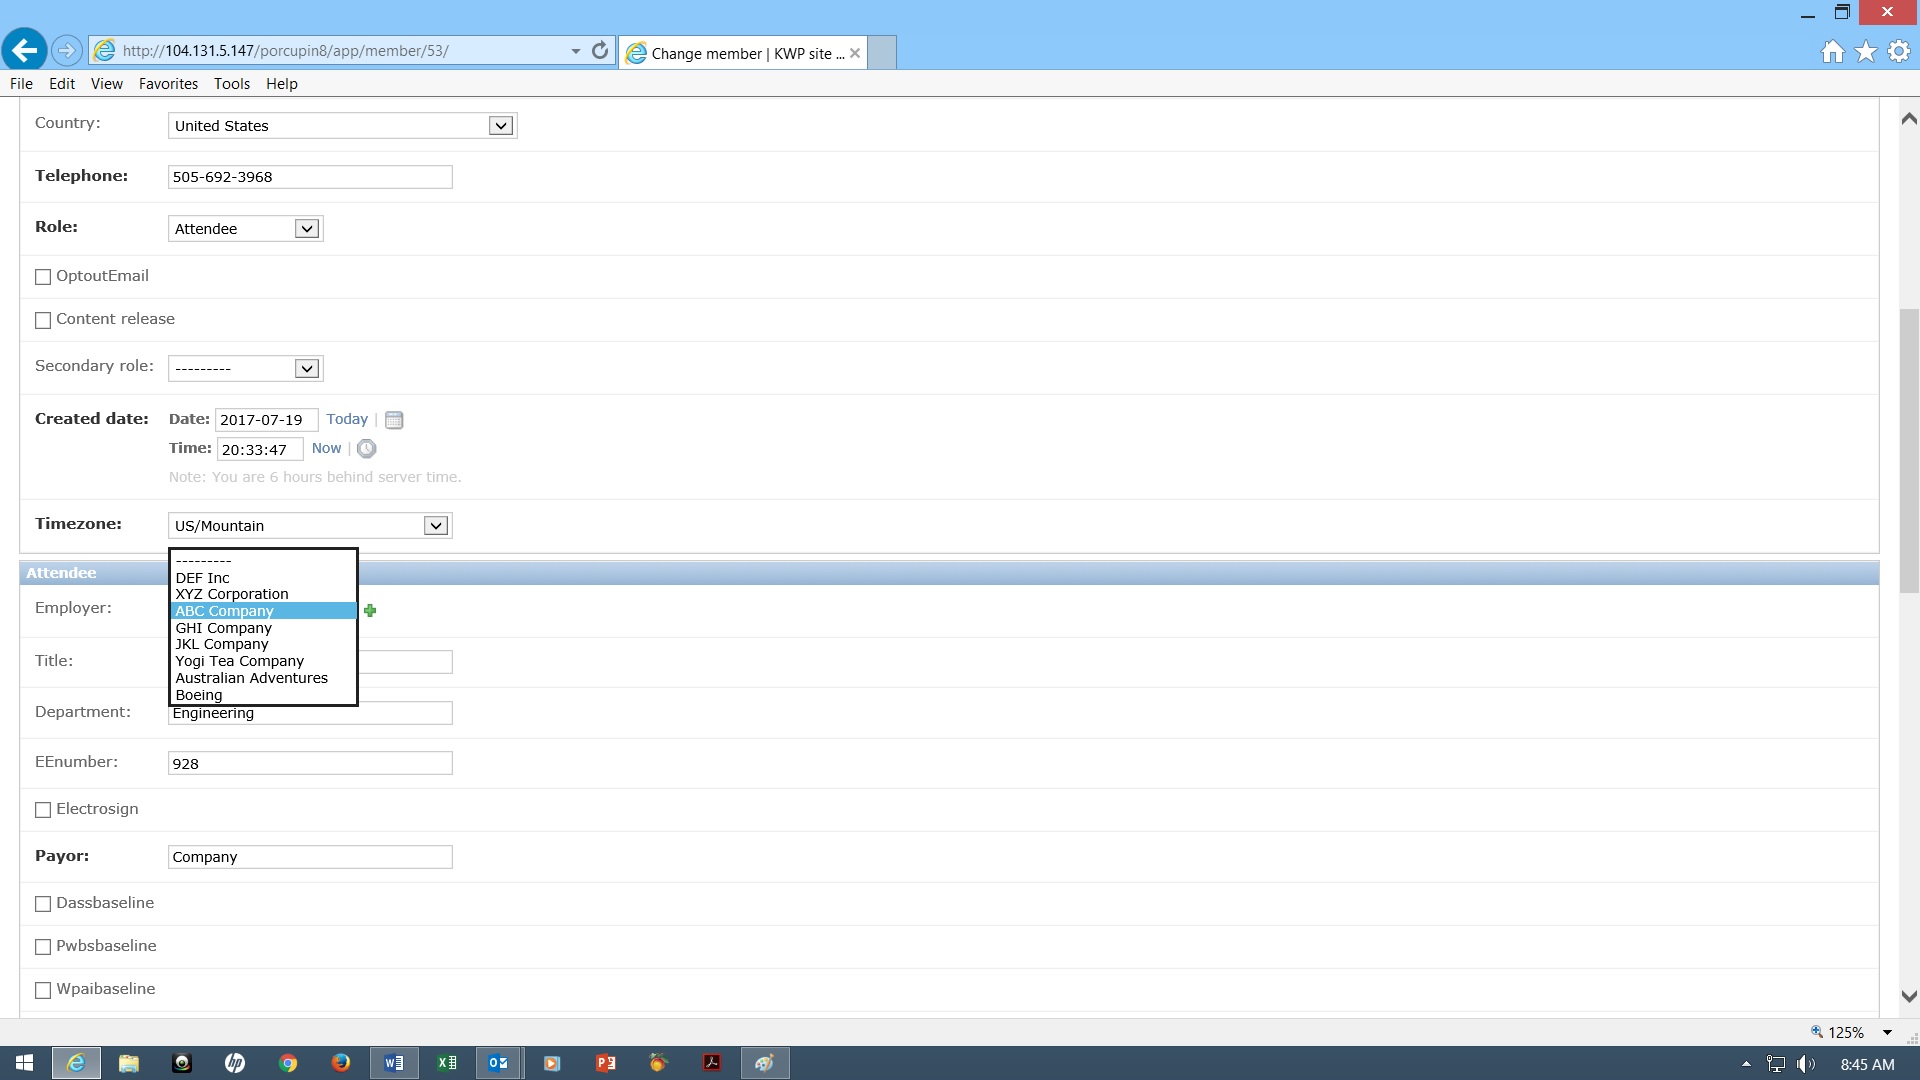
Task: Expand the Country dropdown menu
Action: (x=498, y=124)
